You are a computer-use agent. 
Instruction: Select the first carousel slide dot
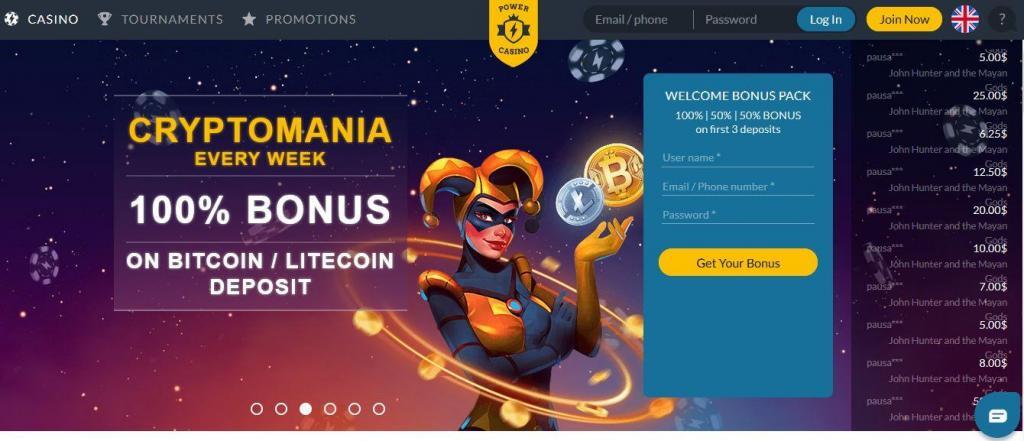tap(257, 409)
